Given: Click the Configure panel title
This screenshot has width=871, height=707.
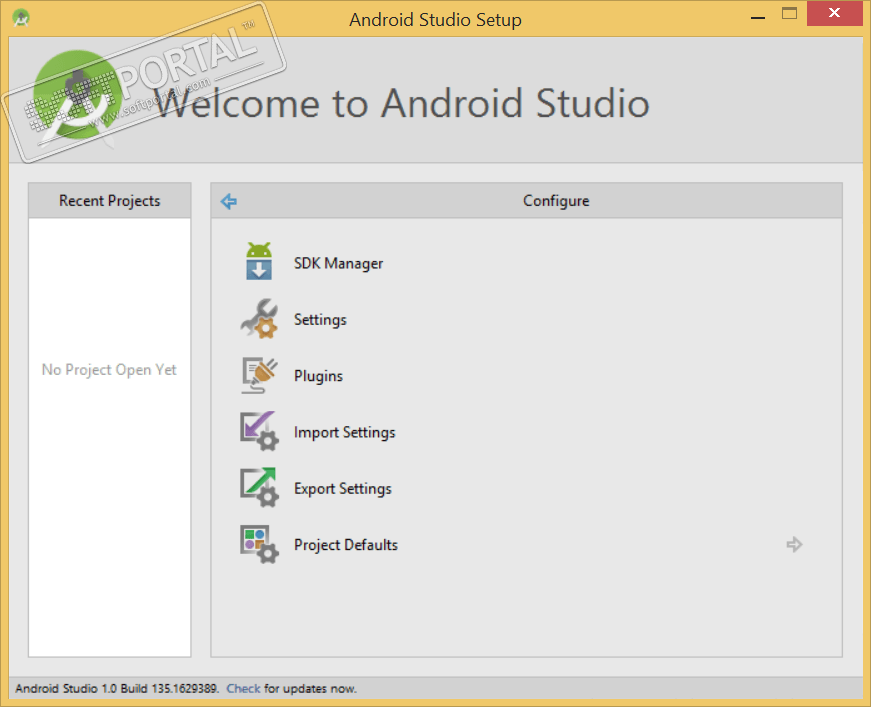Looking at the screenshot, I should [556, 201].
